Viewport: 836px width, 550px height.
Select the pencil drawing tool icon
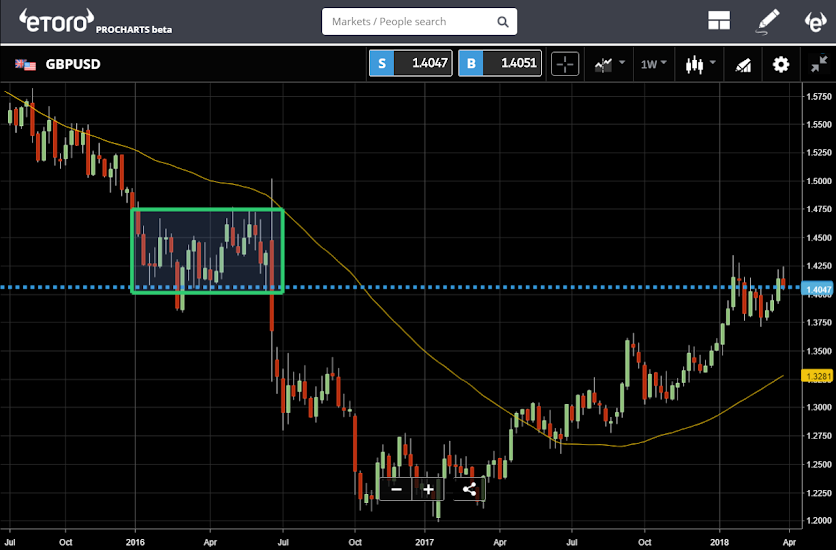click(x=768, y=22)
